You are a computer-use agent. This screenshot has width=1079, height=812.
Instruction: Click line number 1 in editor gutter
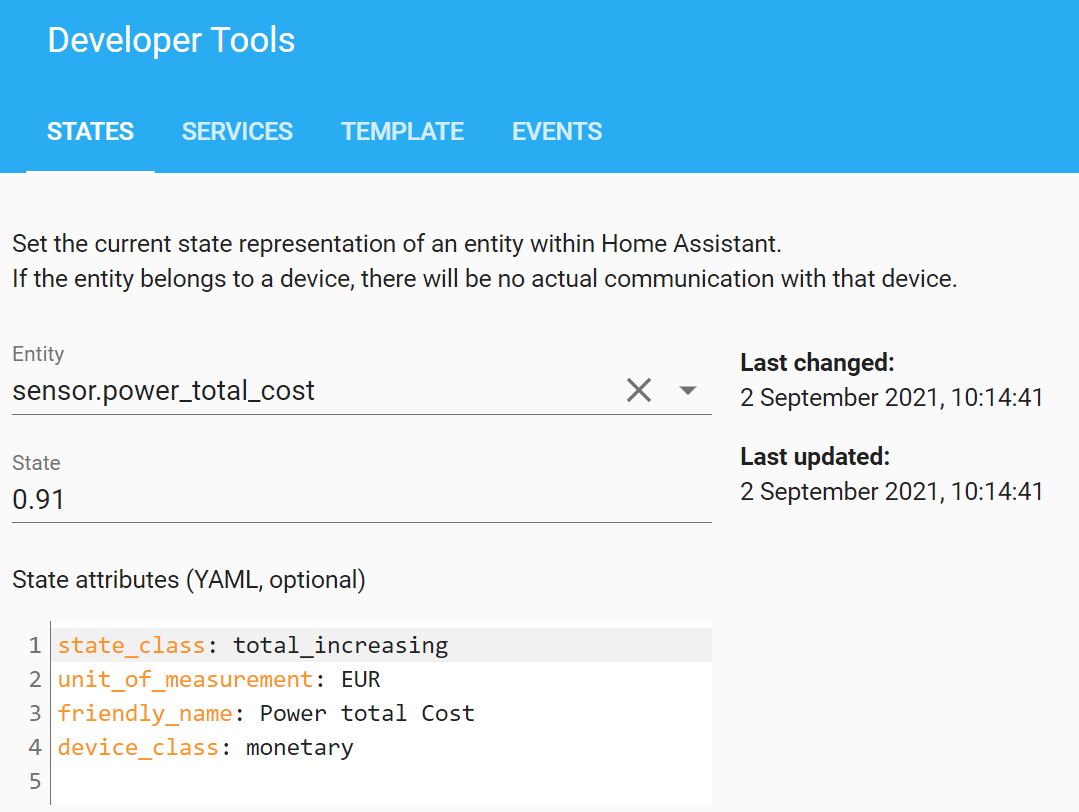click(35, 645)
